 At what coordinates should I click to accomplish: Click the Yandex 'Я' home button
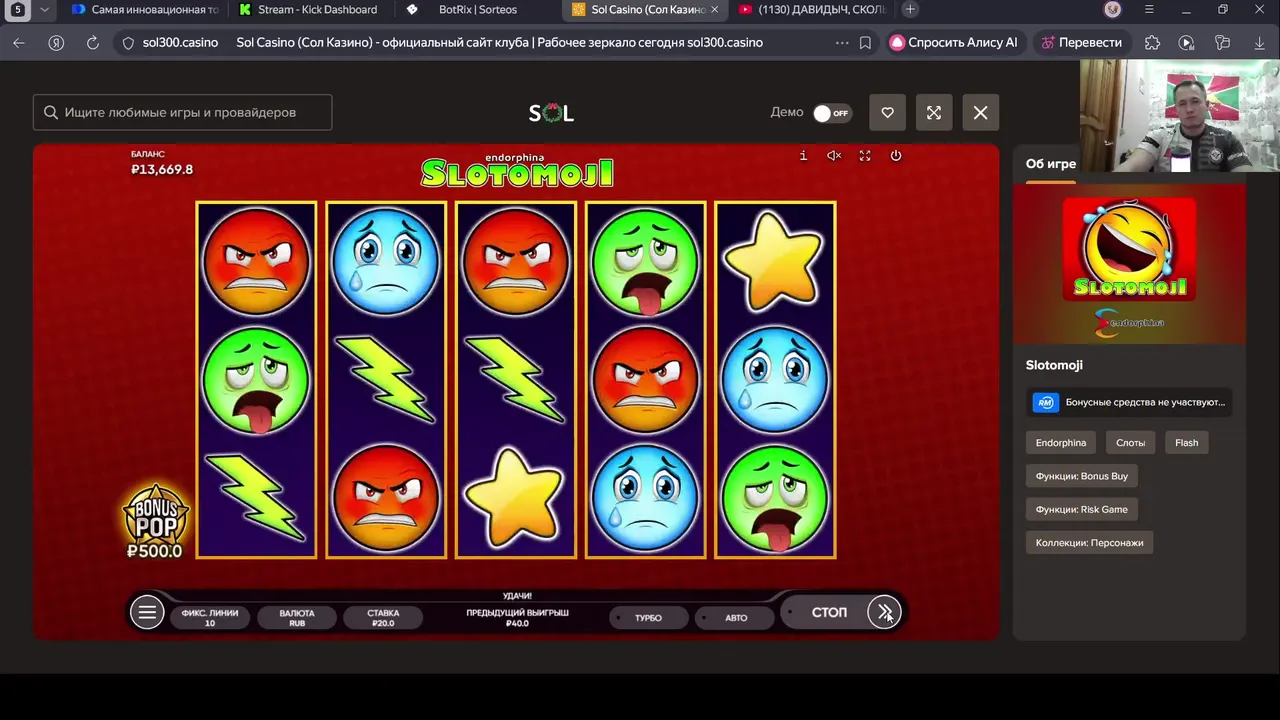56,43
